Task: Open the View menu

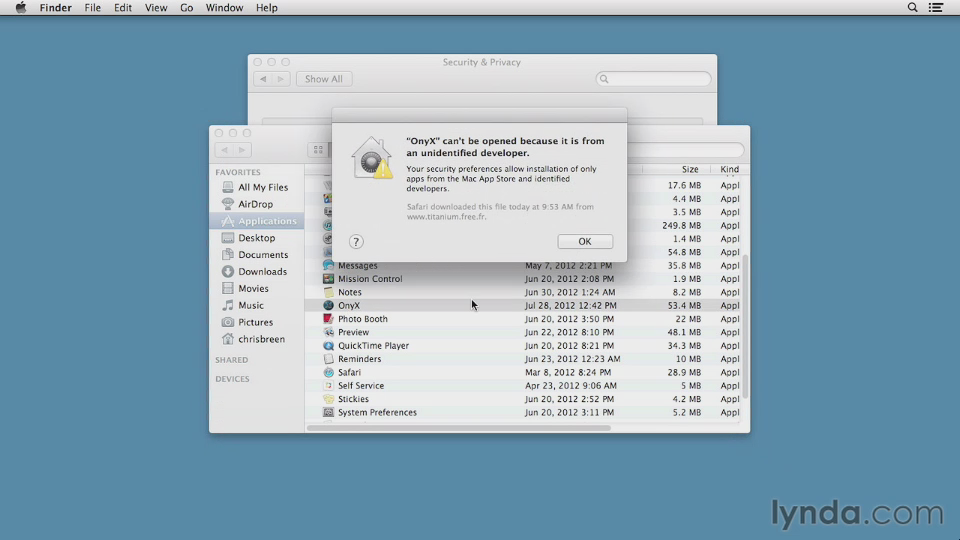Action: (x=156, y=7)
